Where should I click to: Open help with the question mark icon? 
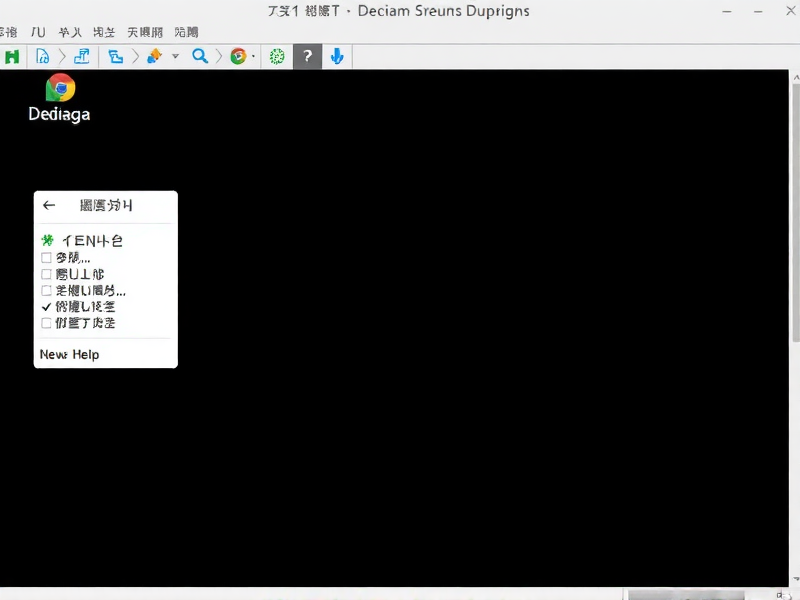click(x=307, y=57)
